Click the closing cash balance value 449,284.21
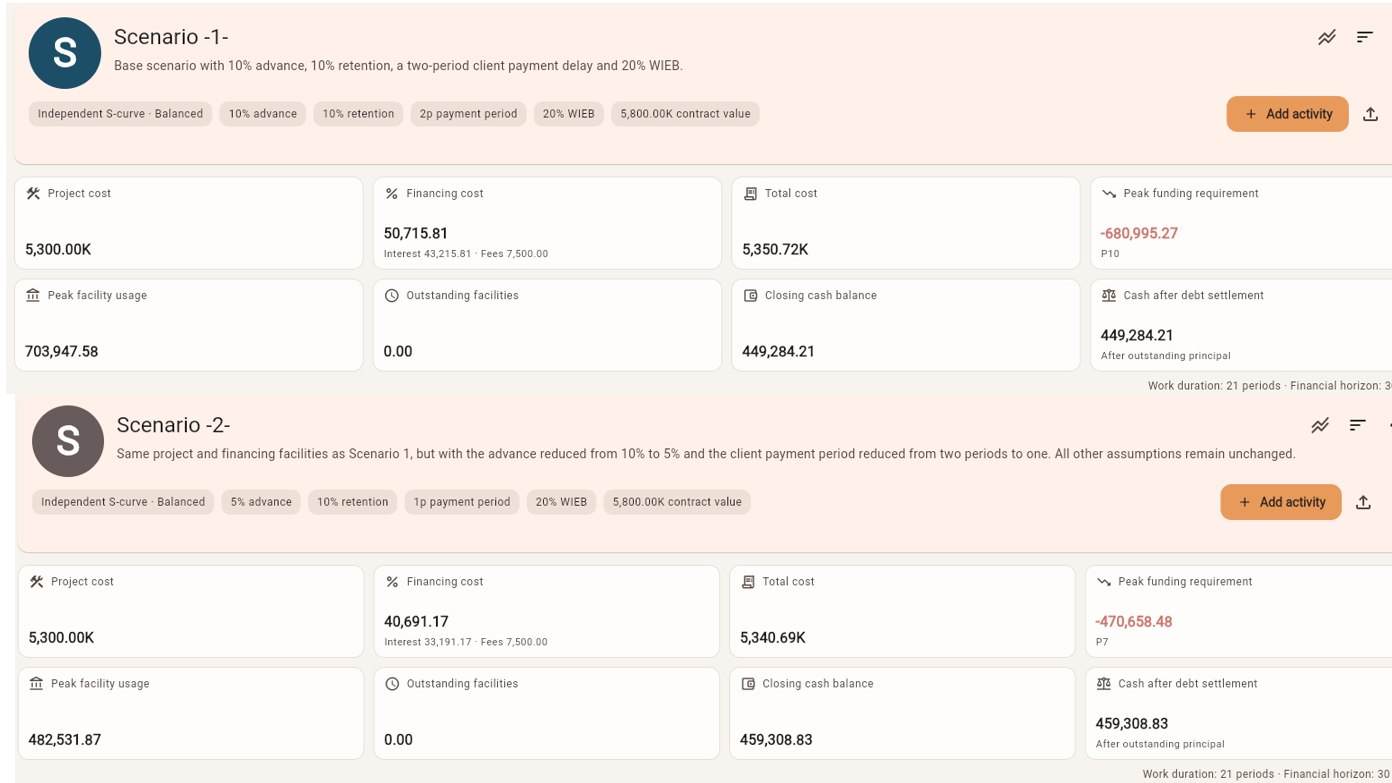Viewport: 1392px width, 783px height. point(778,351)
